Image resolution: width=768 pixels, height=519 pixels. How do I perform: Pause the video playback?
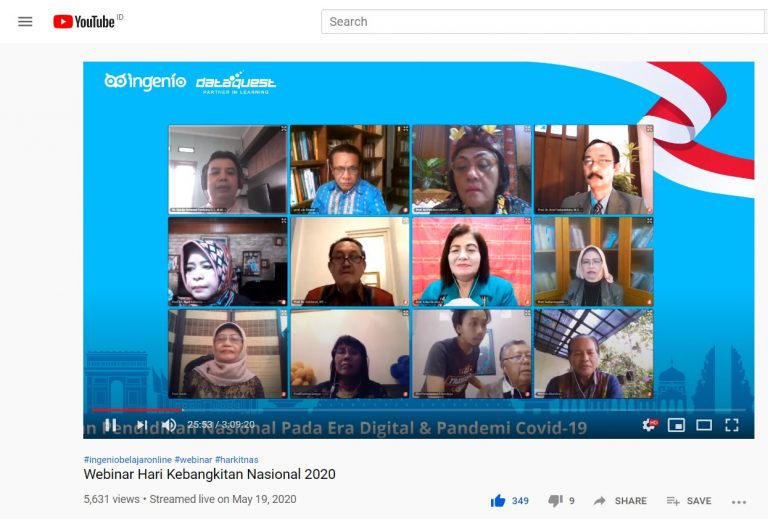(110, 425)
